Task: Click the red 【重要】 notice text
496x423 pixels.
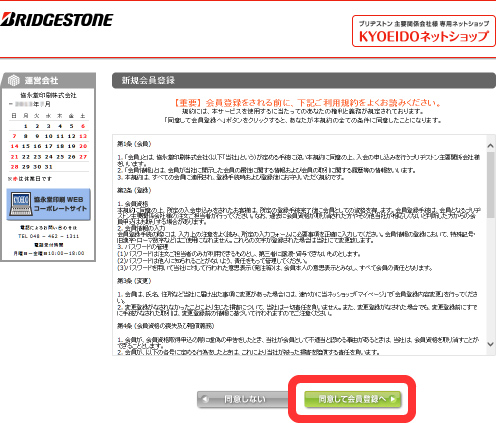Action: point(307,103)
